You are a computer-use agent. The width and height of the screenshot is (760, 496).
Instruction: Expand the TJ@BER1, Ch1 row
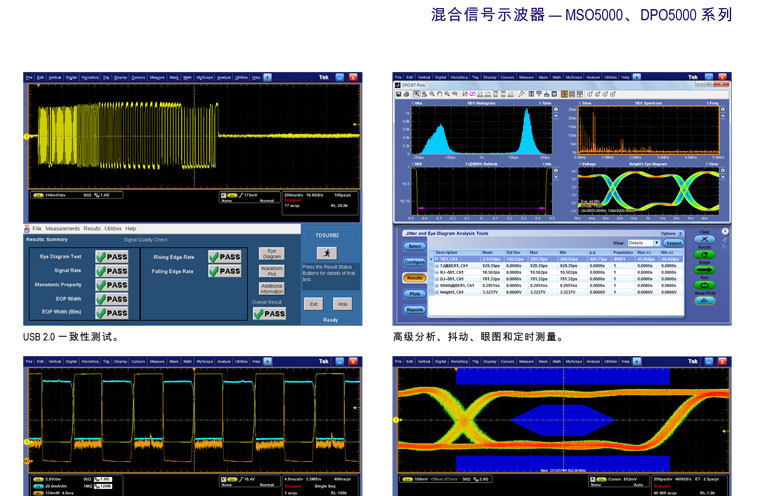437,266
